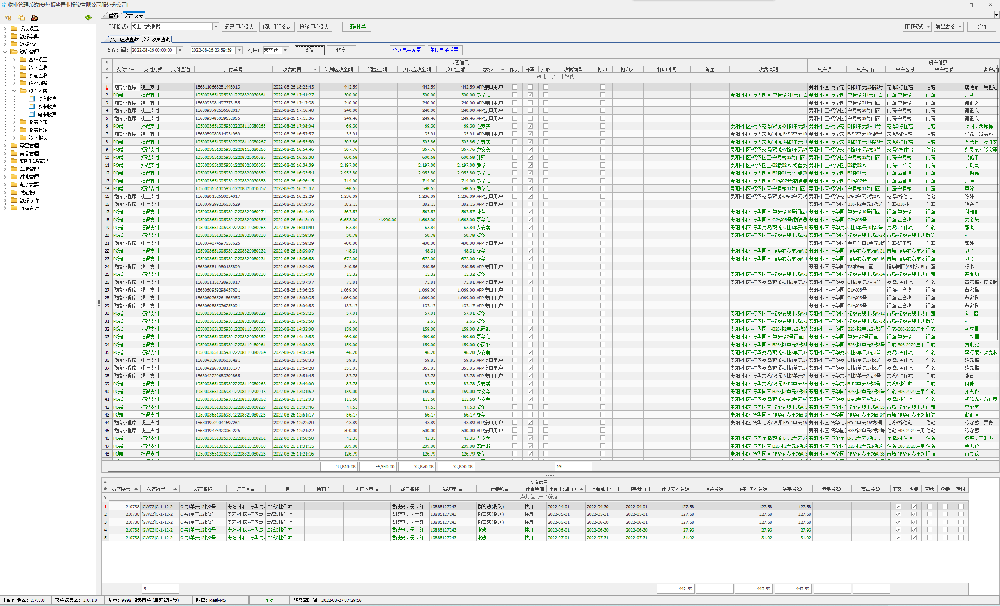This screenshot has width=1000, height=606.
Task: Select third blue document item in the tree
Action: (43, 114)
